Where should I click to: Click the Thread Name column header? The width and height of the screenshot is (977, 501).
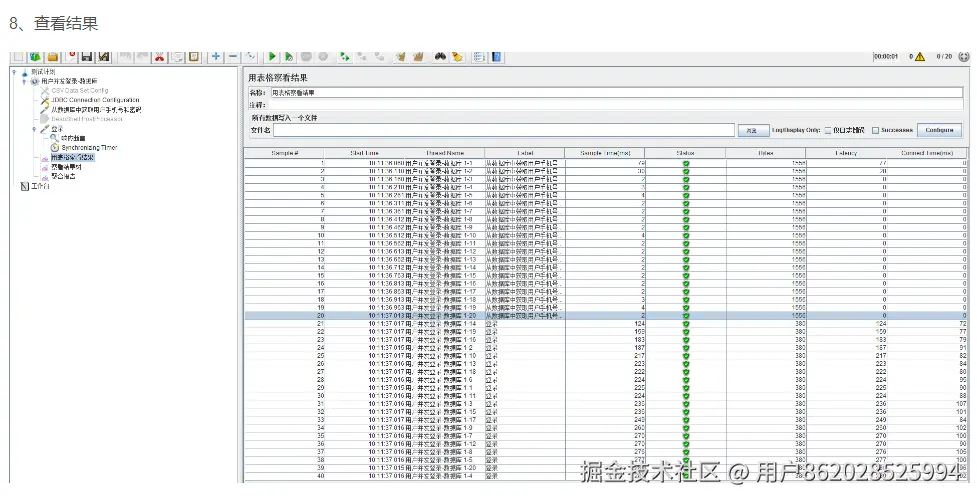445,153
